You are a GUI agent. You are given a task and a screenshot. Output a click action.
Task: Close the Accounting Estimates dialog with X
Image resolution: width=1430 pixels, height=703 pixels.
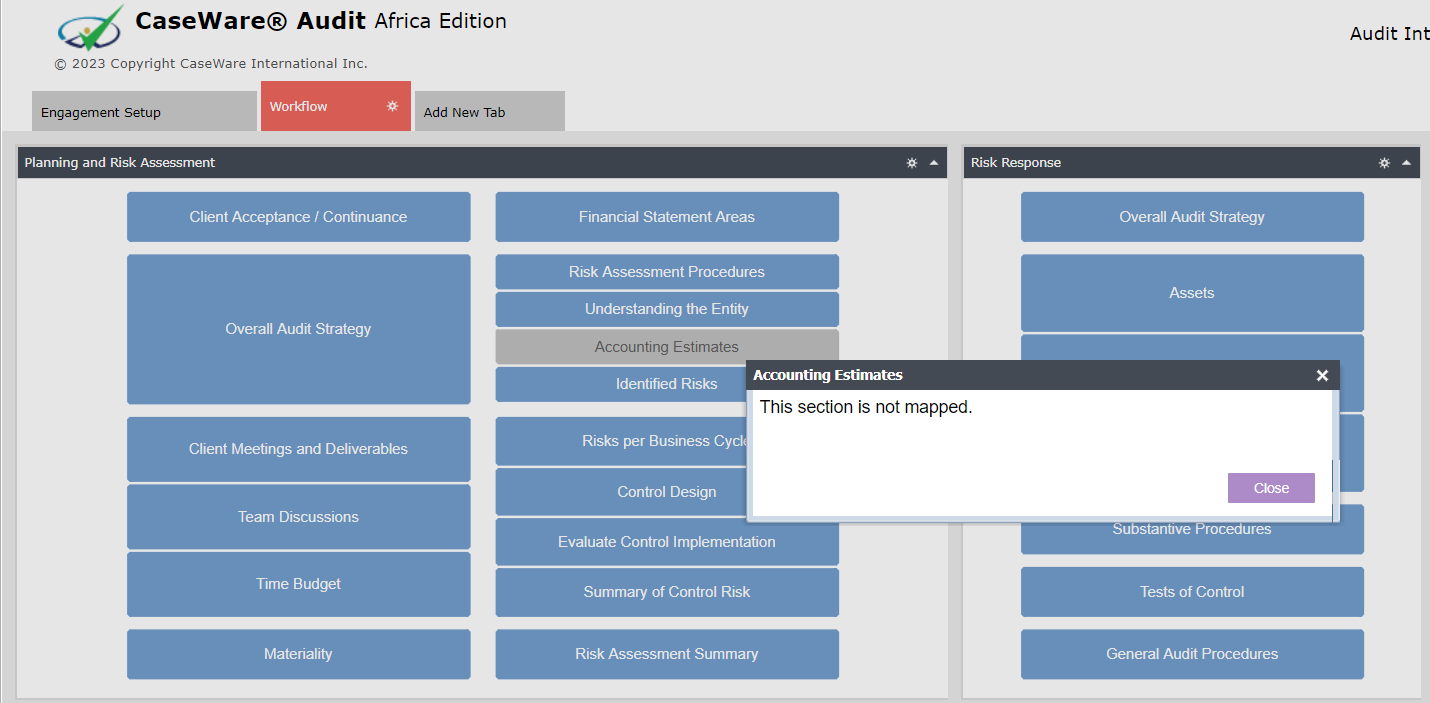tap(1322, 375)
